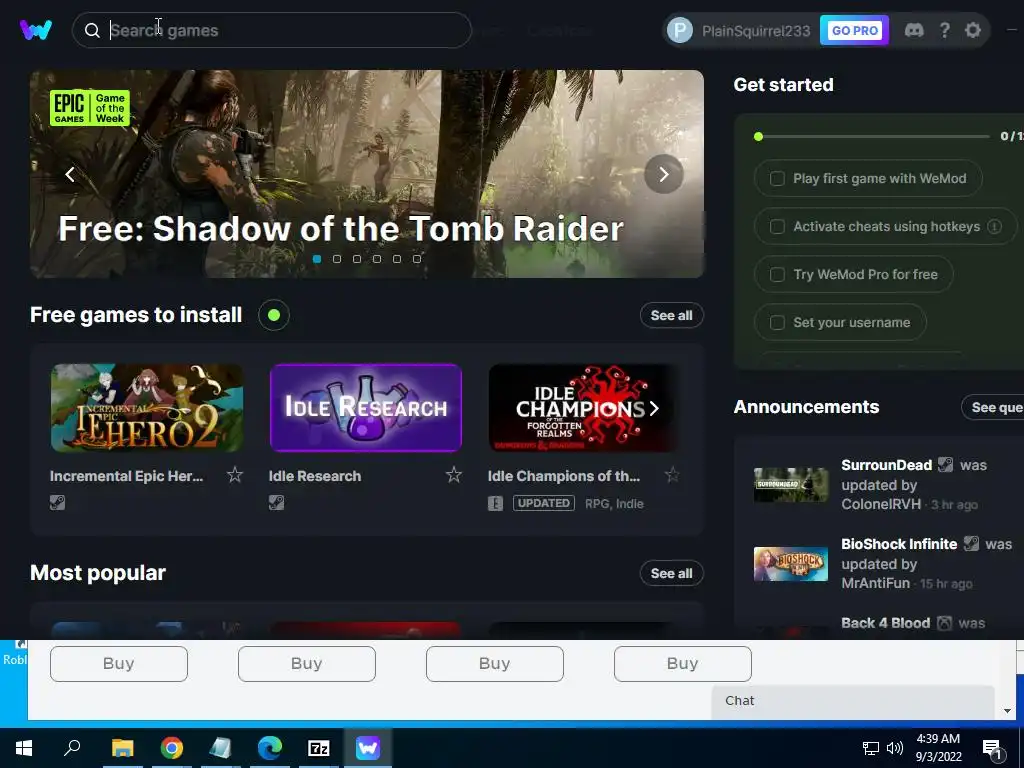Open Incremental Epic Hero 2 thumbnail

click(x=147, y=408)
